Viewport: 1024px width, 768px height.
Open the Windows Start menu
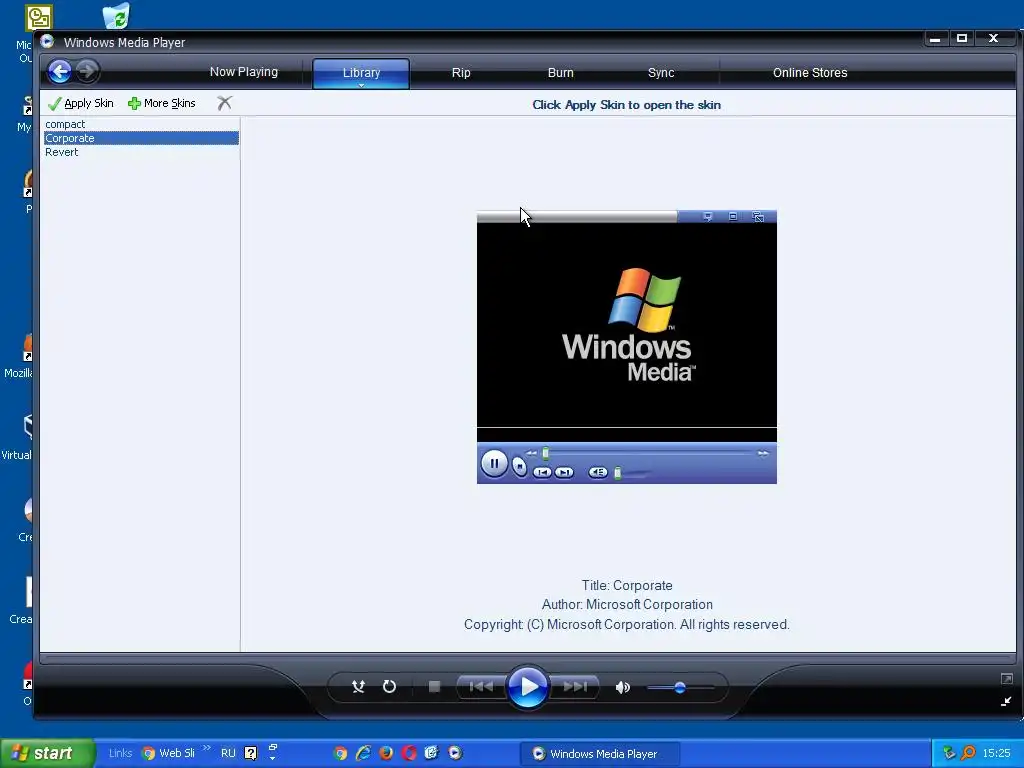[46, 753]
